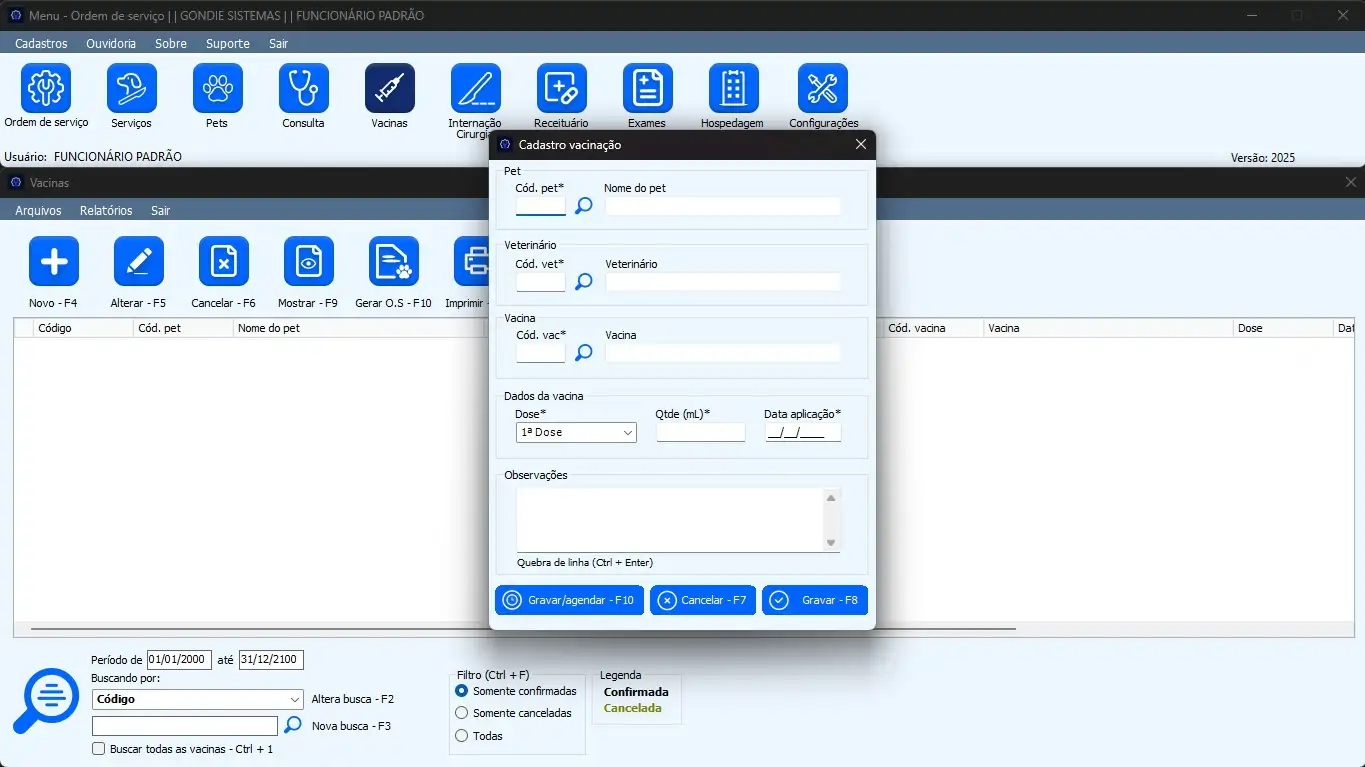1365x767 pixels.
Task: Open the Relatórios menu
Action: point(106,211)
